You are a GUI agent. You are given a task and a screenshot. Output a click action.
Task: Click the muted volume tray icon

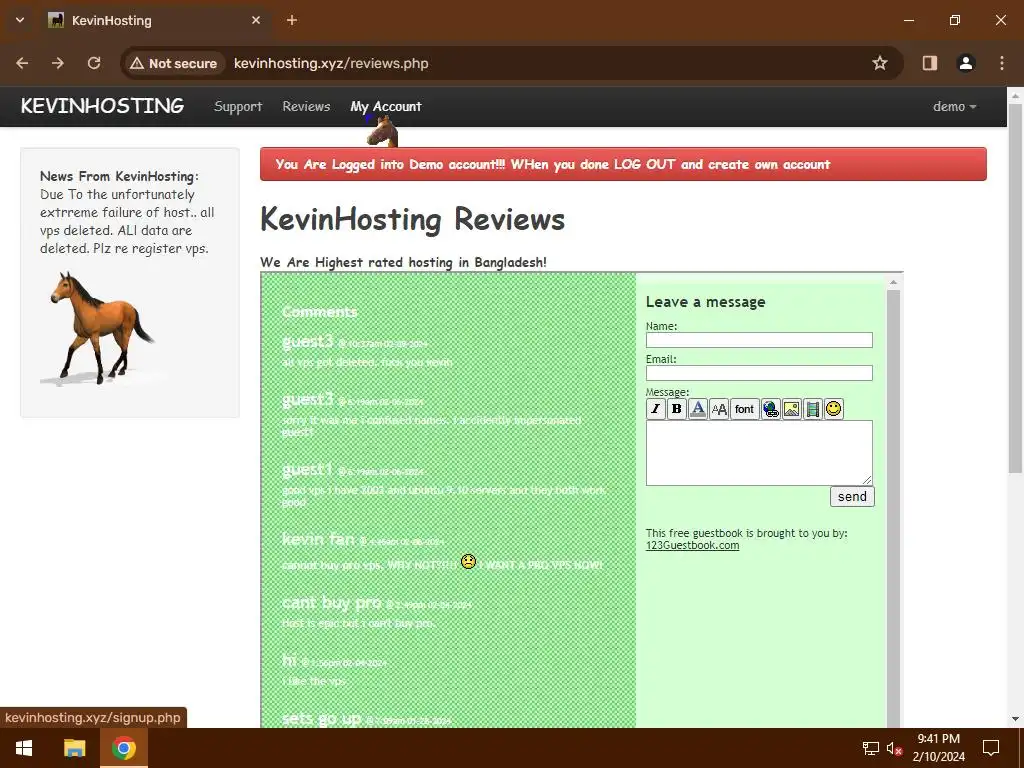tap(894, 748)
